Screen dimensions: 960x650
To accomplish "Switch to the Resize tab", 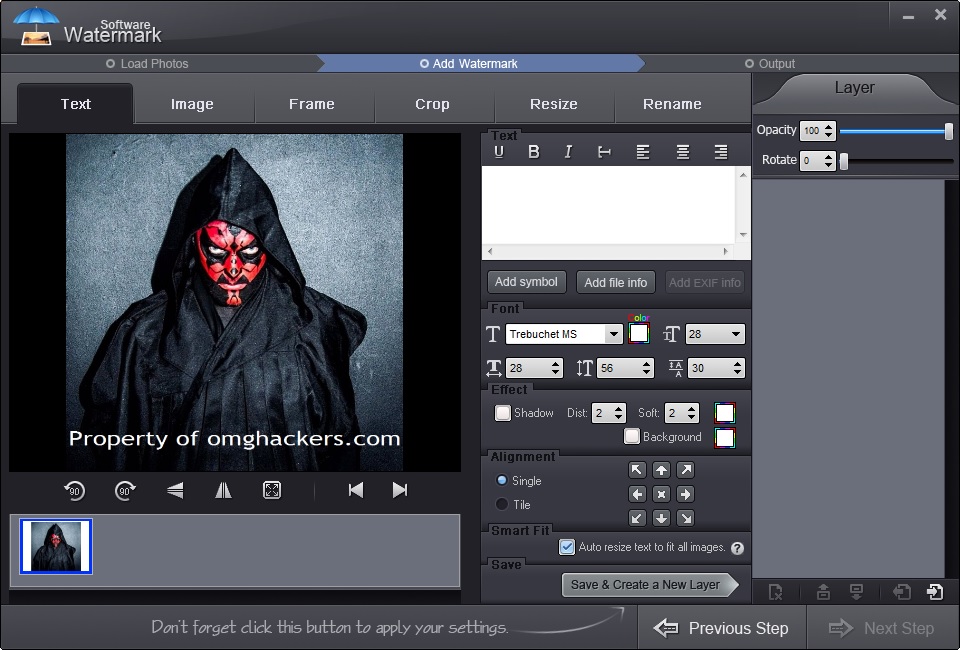I will (x=553, y=104).
